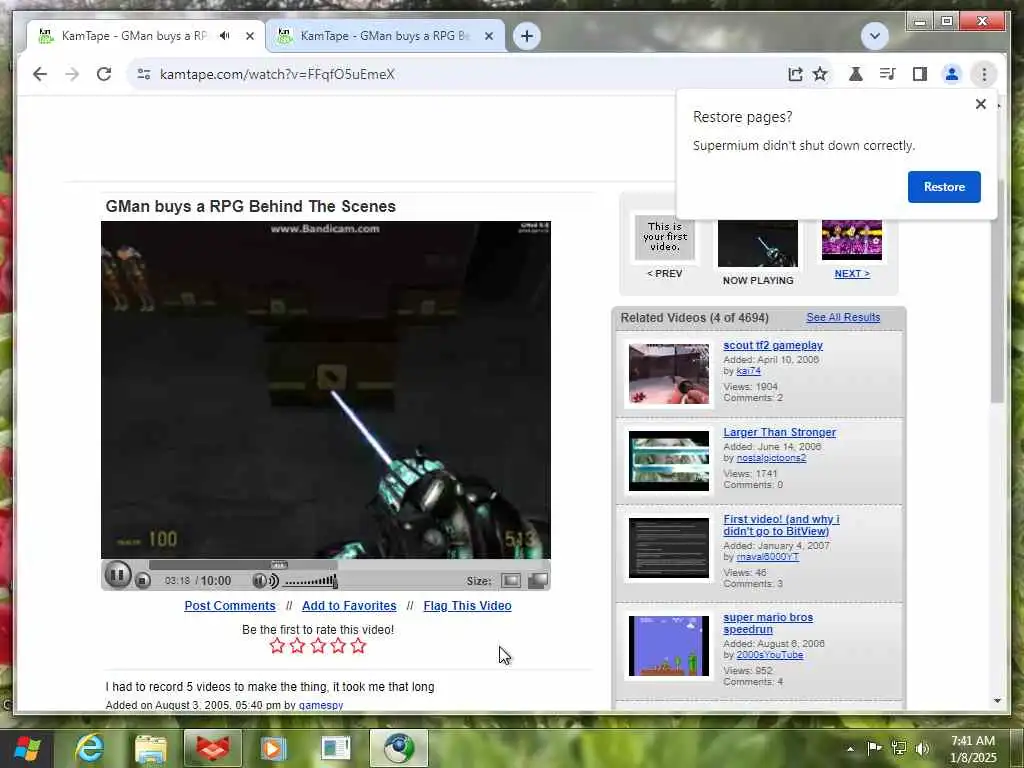
Task: Launch Internet Explorer from taskbar
Action: point(89,748)
